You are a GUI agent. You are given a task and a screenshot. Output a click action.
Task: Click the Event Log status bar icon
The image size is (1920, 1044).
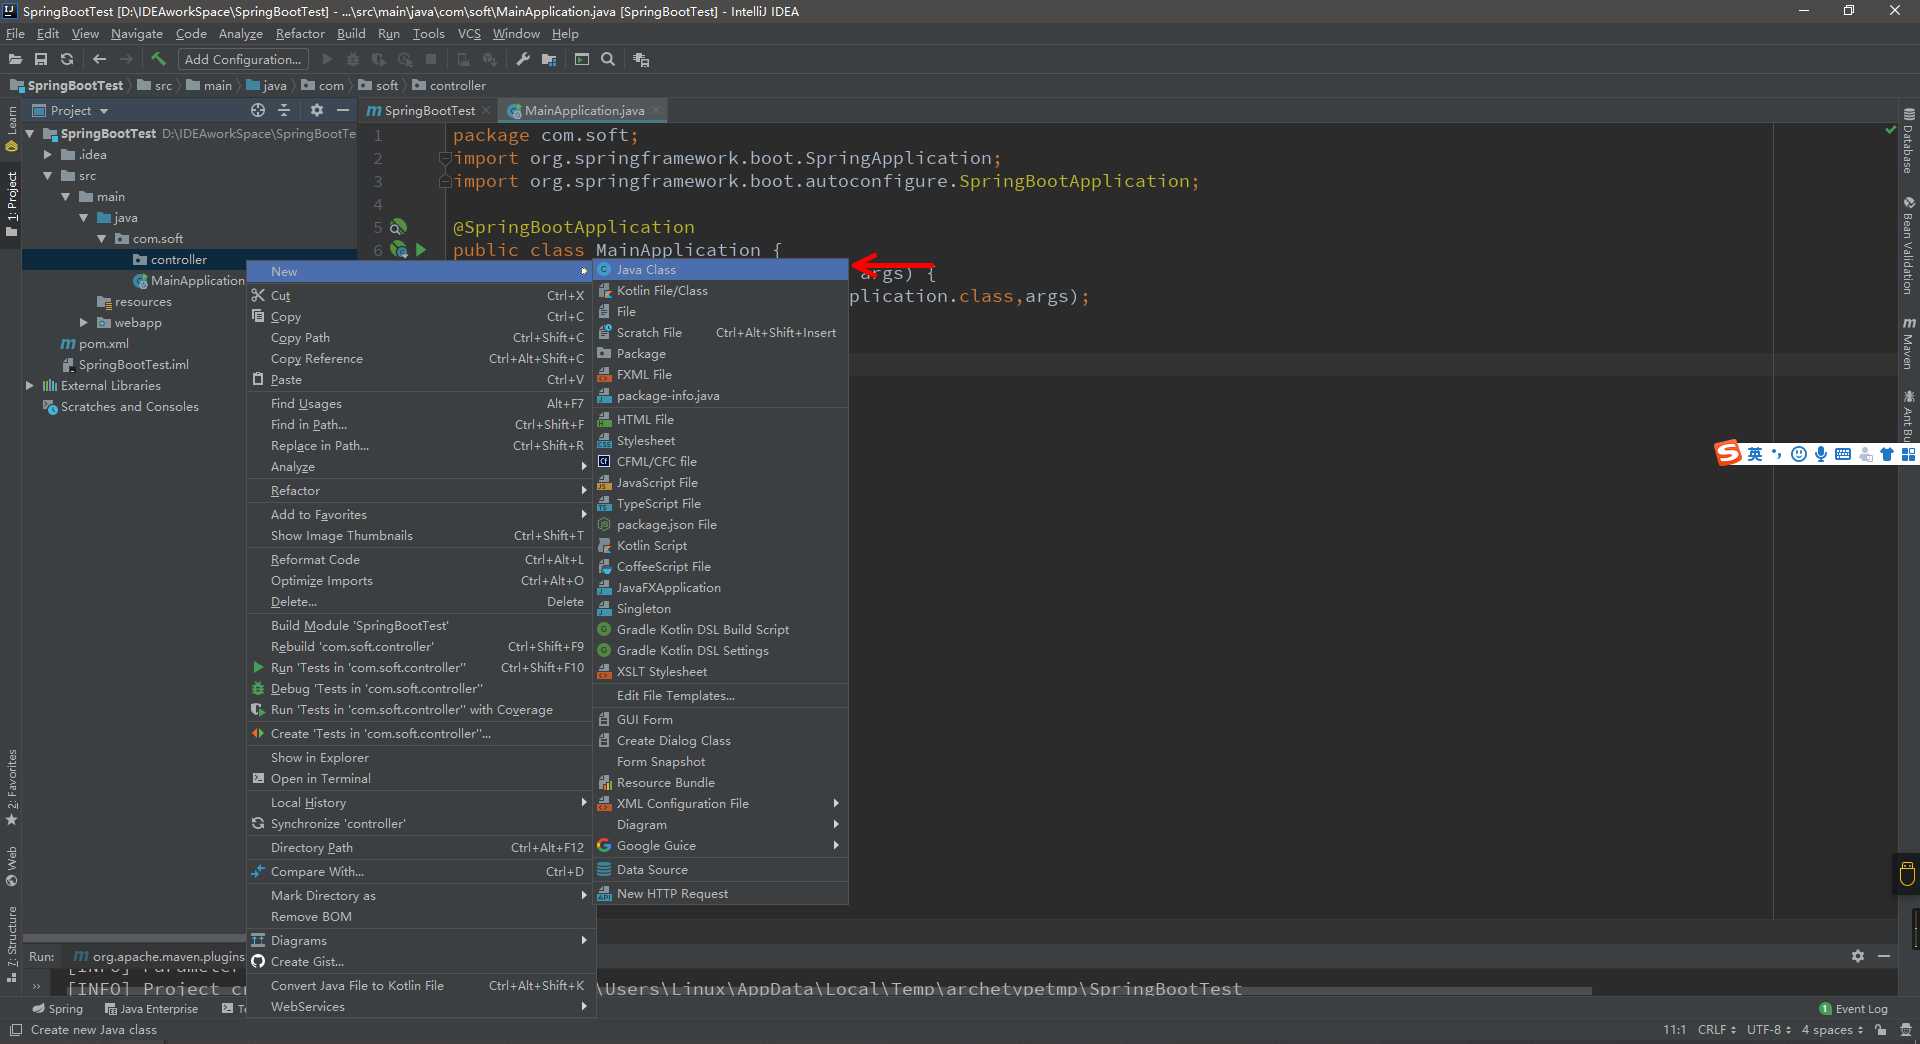tap(1853, 1009)
